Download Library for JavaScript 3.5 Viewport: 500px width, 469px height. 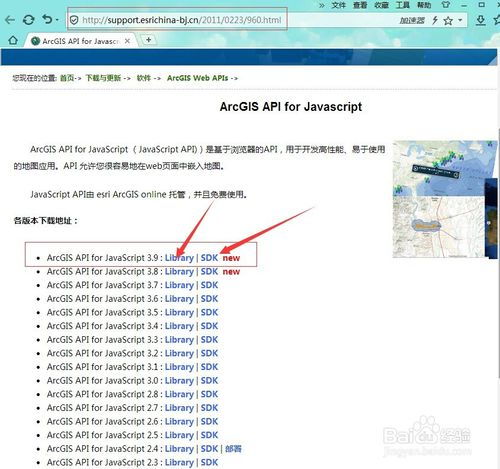click(x=179, y=313)
